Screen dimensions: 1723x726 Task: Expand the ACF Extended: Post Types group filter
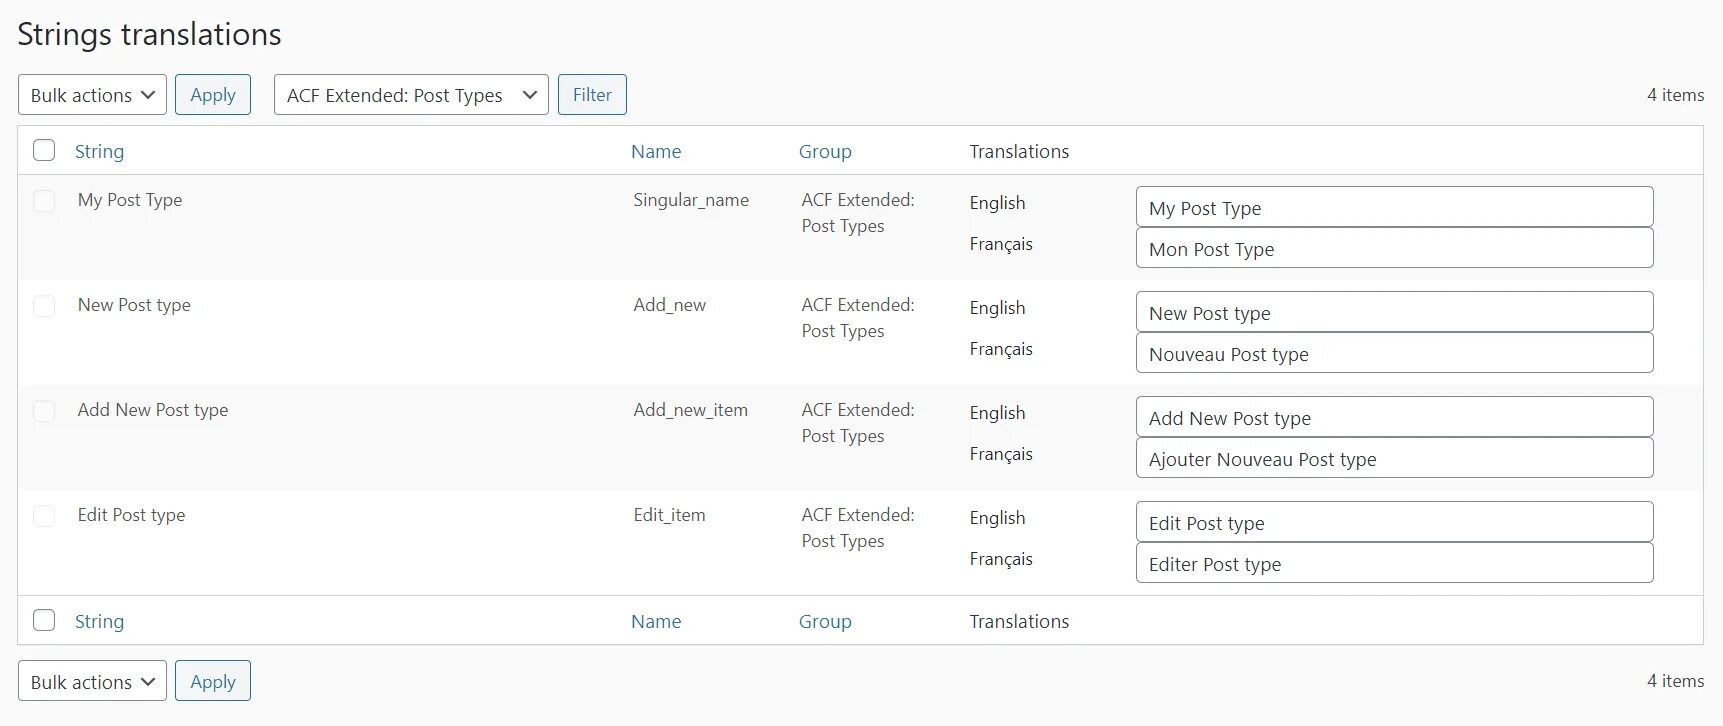pyautogui.click(x=411, y=95)
